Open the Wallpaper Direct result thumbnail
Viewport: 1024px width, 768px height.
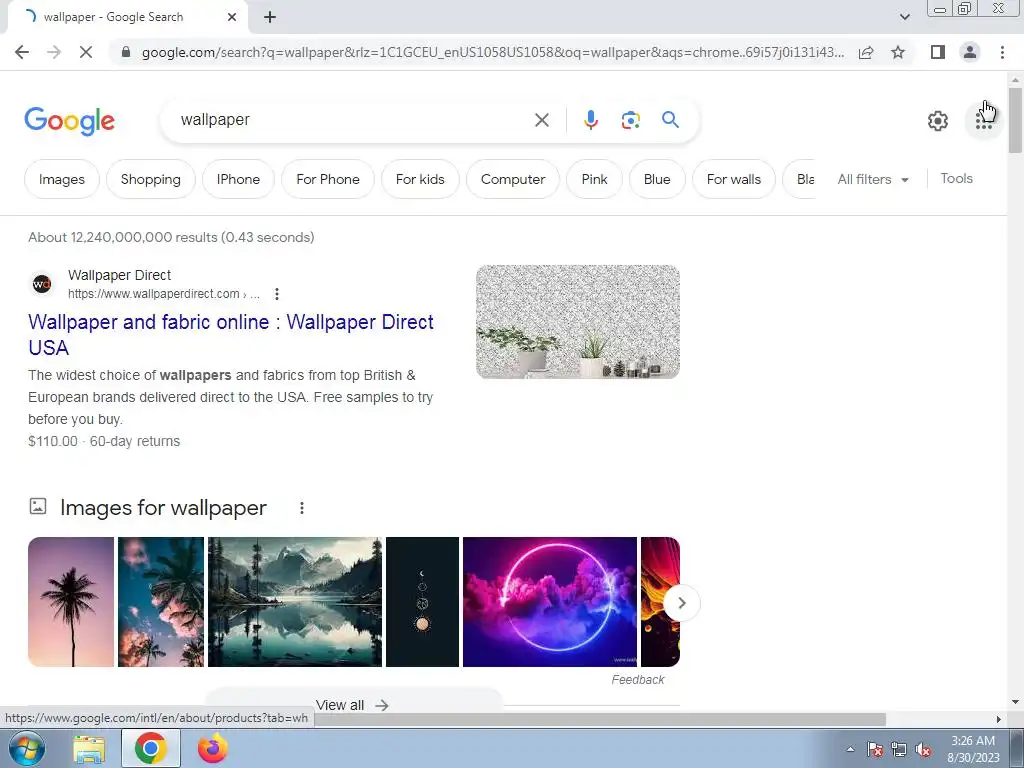click(578, 322)
